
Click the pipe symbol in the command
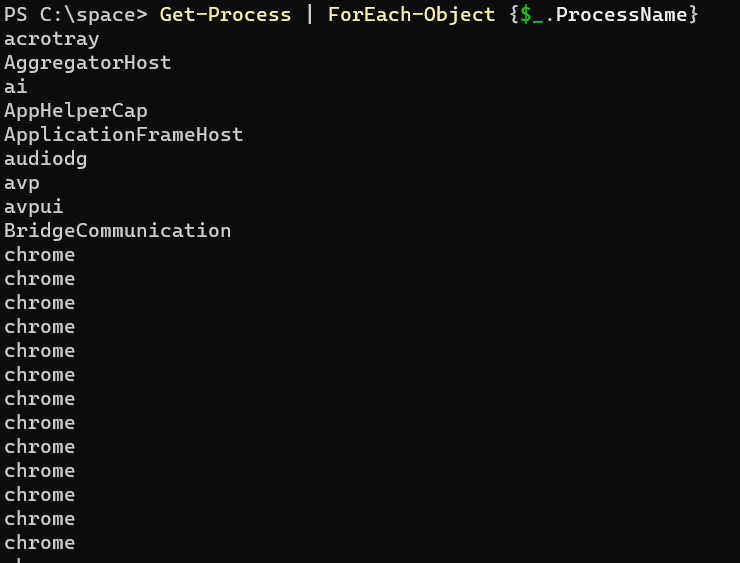point(310,15)
